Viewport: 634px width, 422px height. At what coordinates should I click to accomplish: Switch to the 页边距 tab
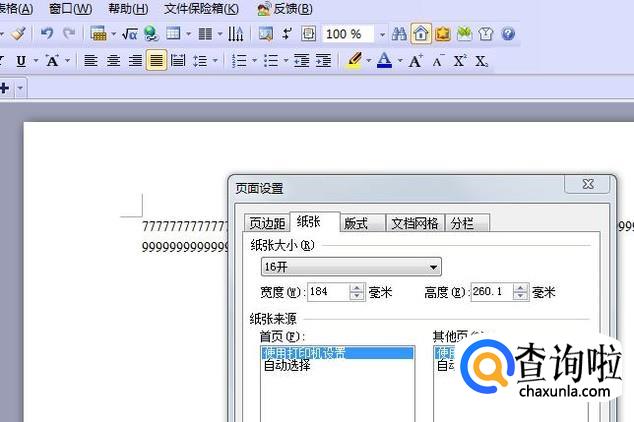click(x=267, y=223)
